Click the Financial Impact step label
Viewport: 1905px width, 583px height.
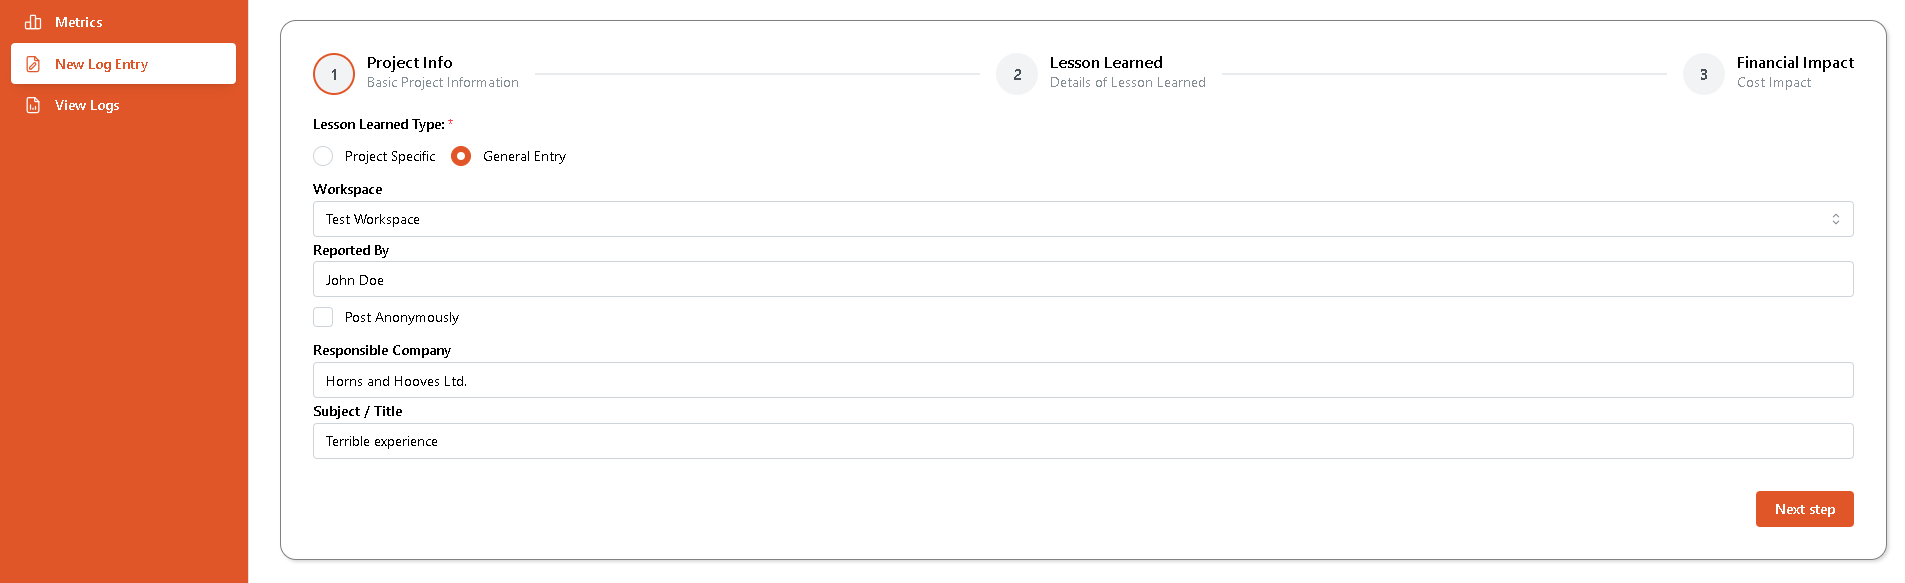pos(1795,62)
